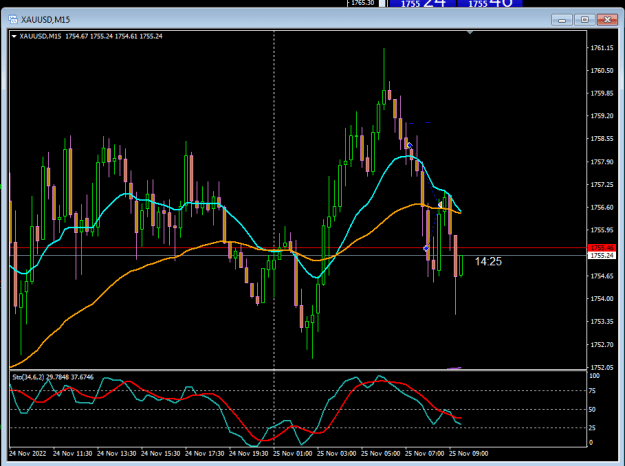Click the 1761.15 price scale value

point(602,48)
